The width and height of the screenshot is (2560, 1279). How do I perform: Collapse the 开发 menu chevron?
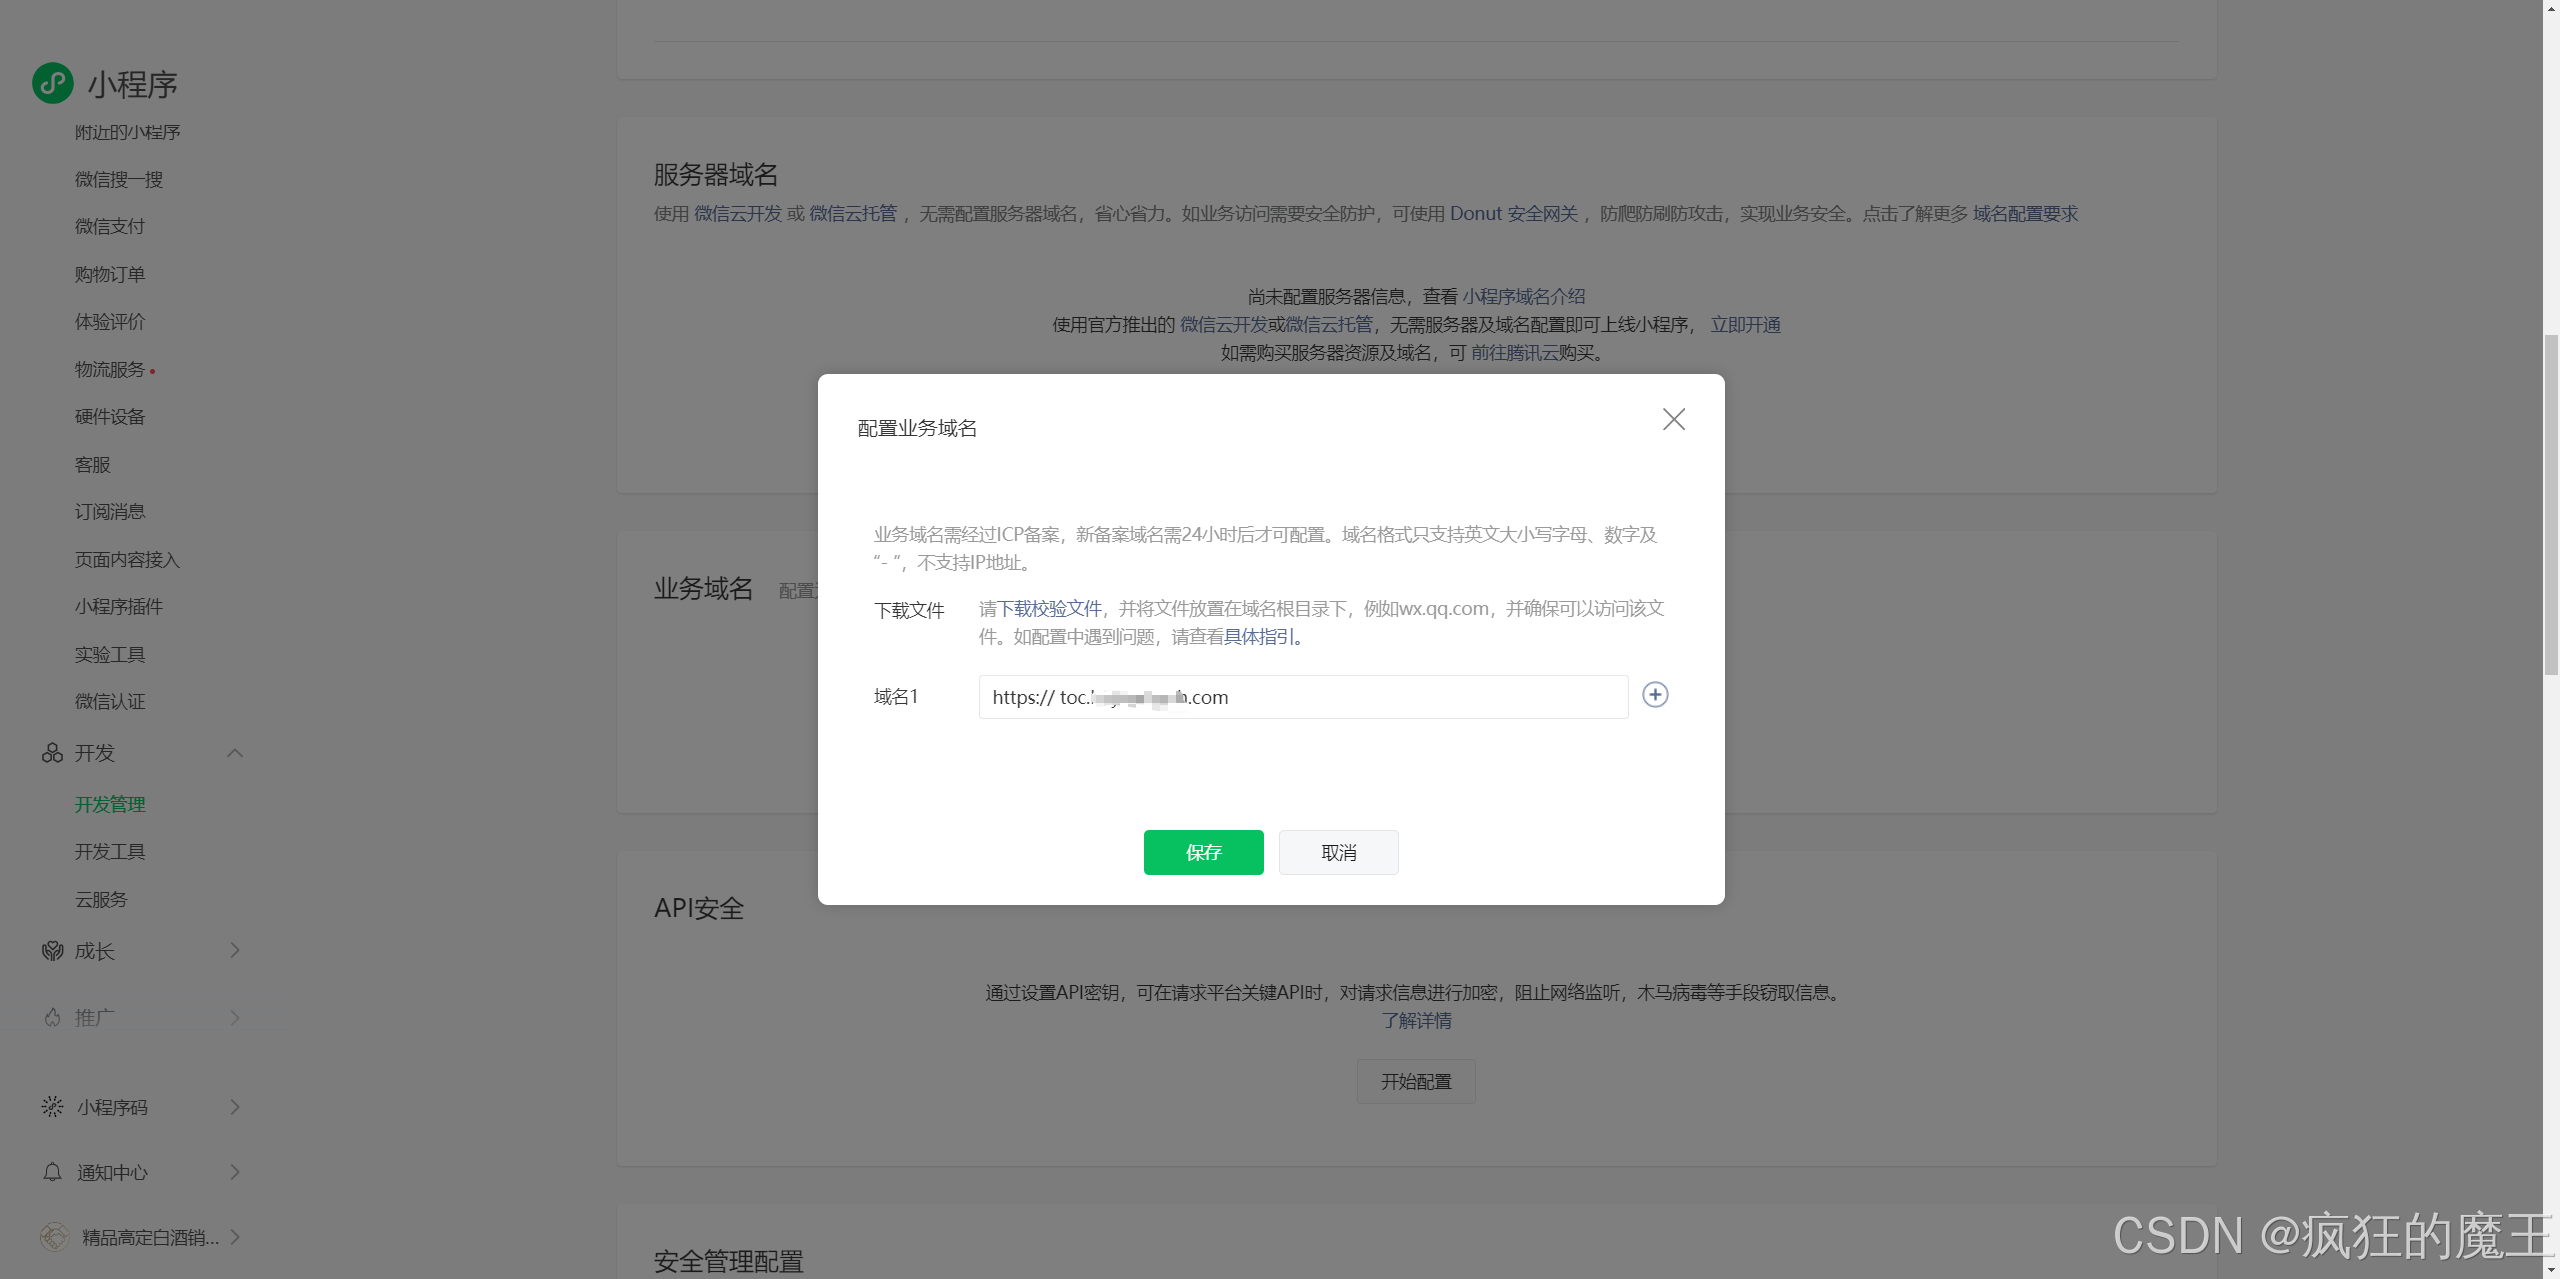pyautogui.click(x=235, y=753)
